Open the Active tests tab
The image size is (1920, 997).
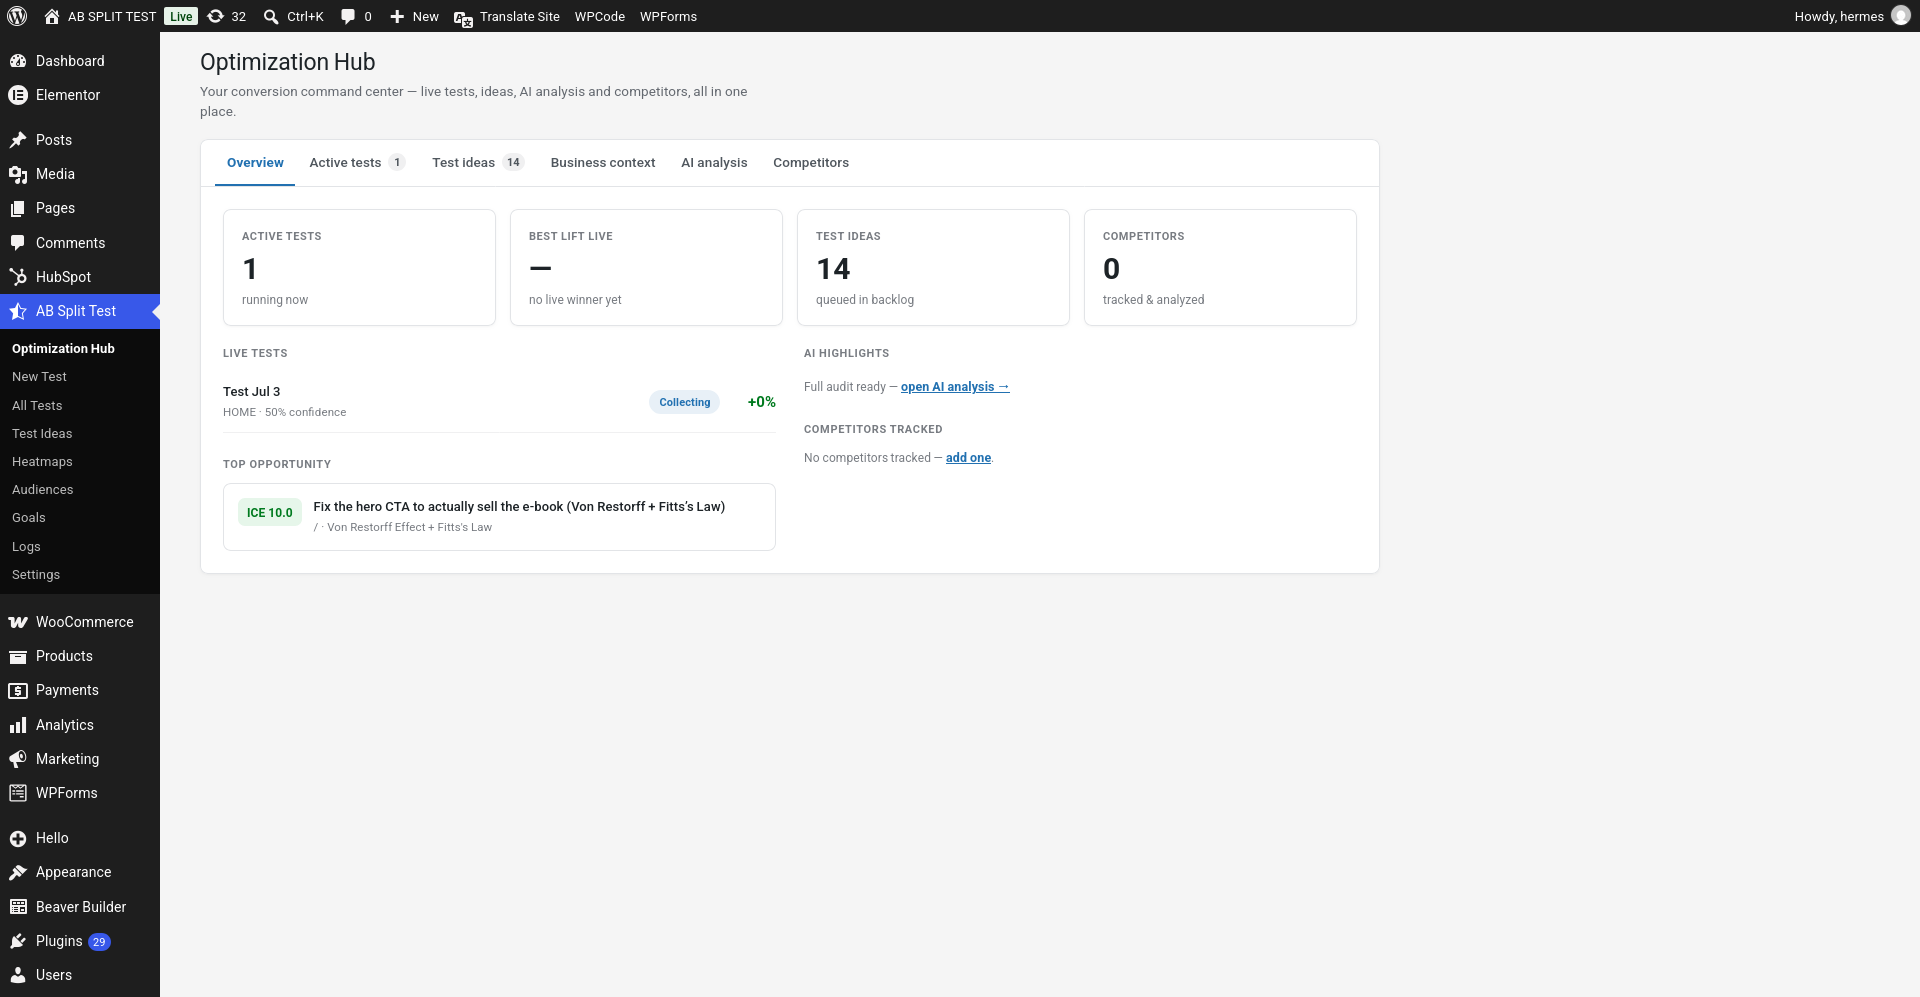[357, 163]
